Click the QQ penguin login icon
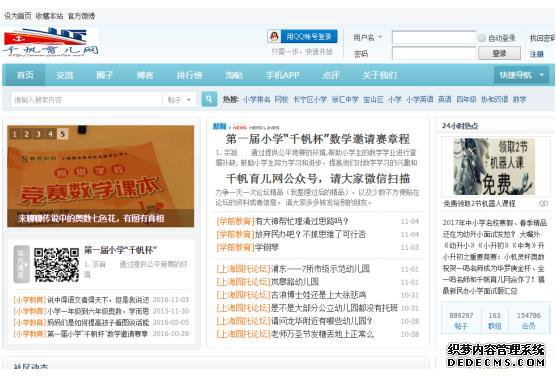This screenshot has width=556, height=377. pyautogui.click(x=274, y=36)
